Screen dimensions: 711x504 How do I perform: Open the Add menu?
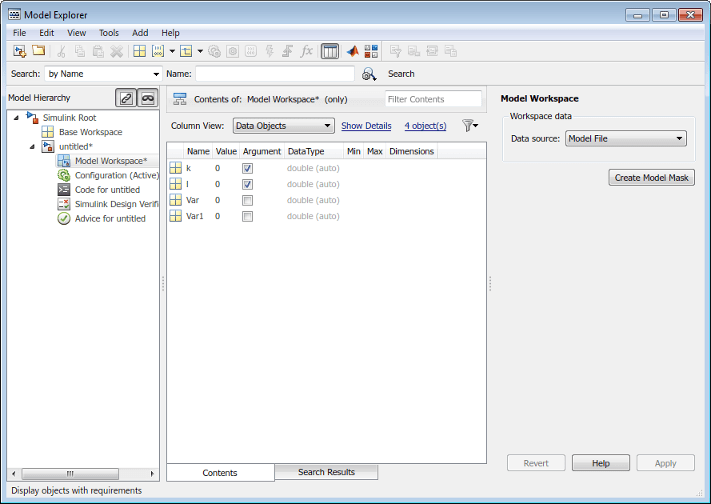140,33
